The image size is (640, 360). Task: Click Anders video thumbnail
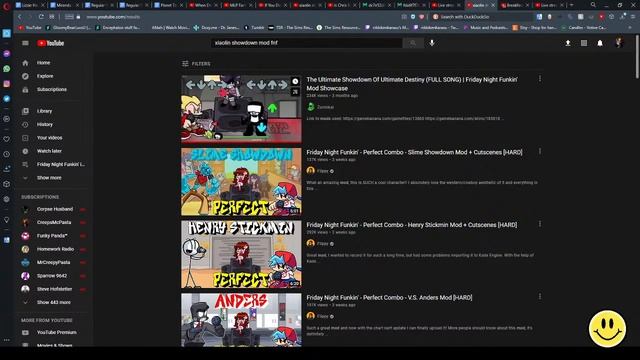point(242,320)
